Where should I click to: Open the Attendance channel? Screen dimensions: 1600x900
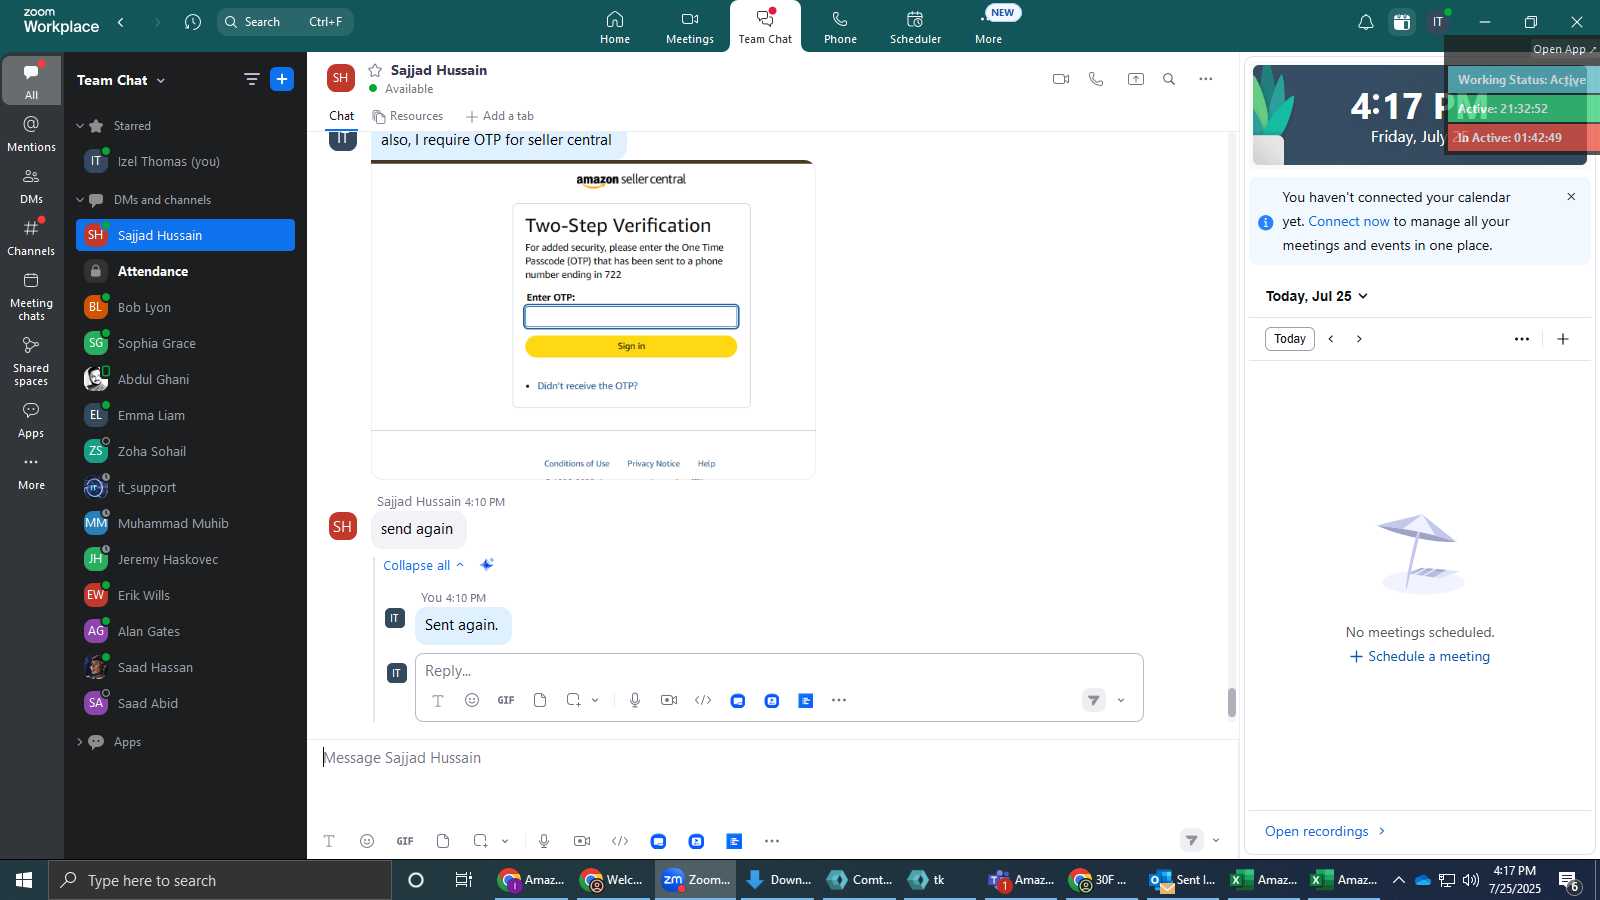186,271
